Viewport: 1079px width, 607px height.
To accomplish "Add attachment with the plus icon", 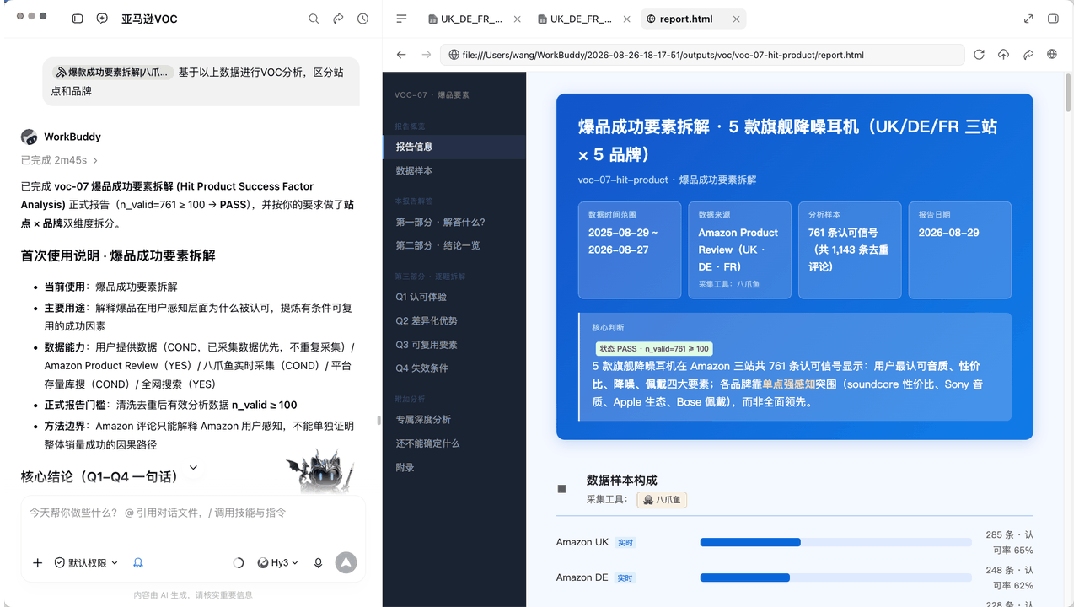I will pyautogui.click(x=37, y=563).
